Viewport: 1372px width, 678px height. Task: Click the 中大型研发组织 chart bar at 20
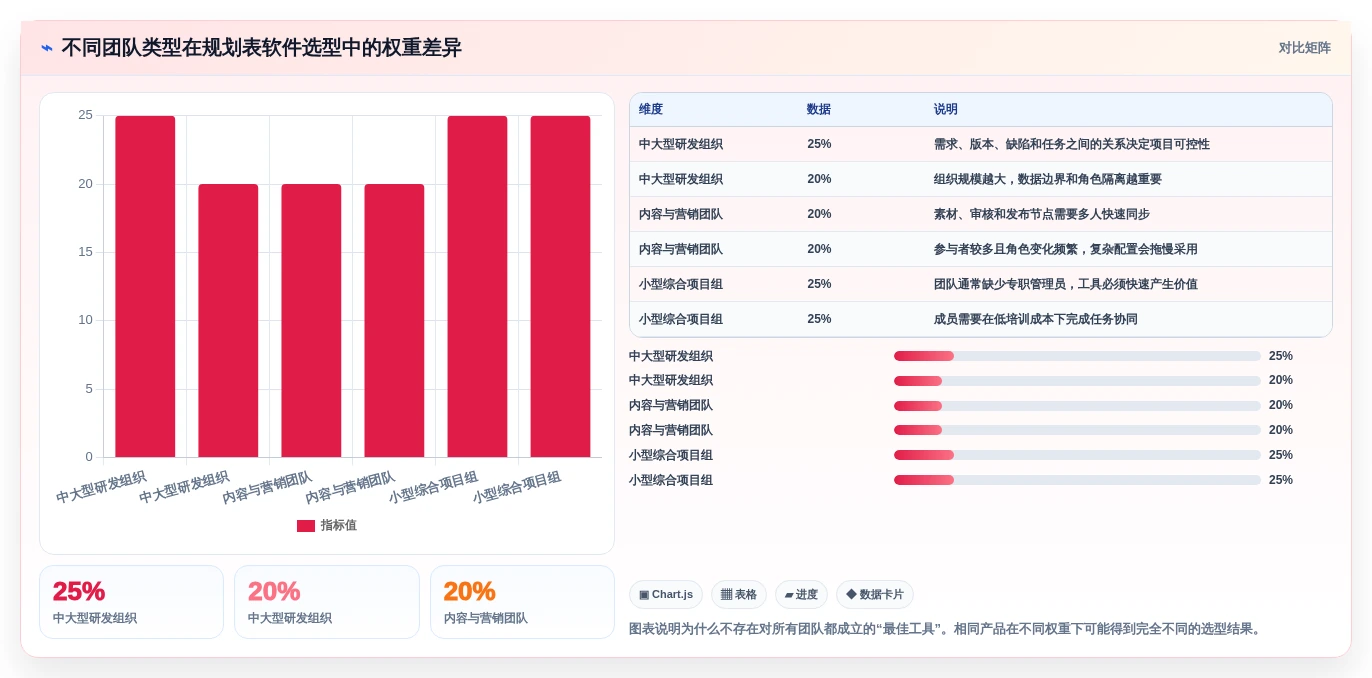coord(228,321)
